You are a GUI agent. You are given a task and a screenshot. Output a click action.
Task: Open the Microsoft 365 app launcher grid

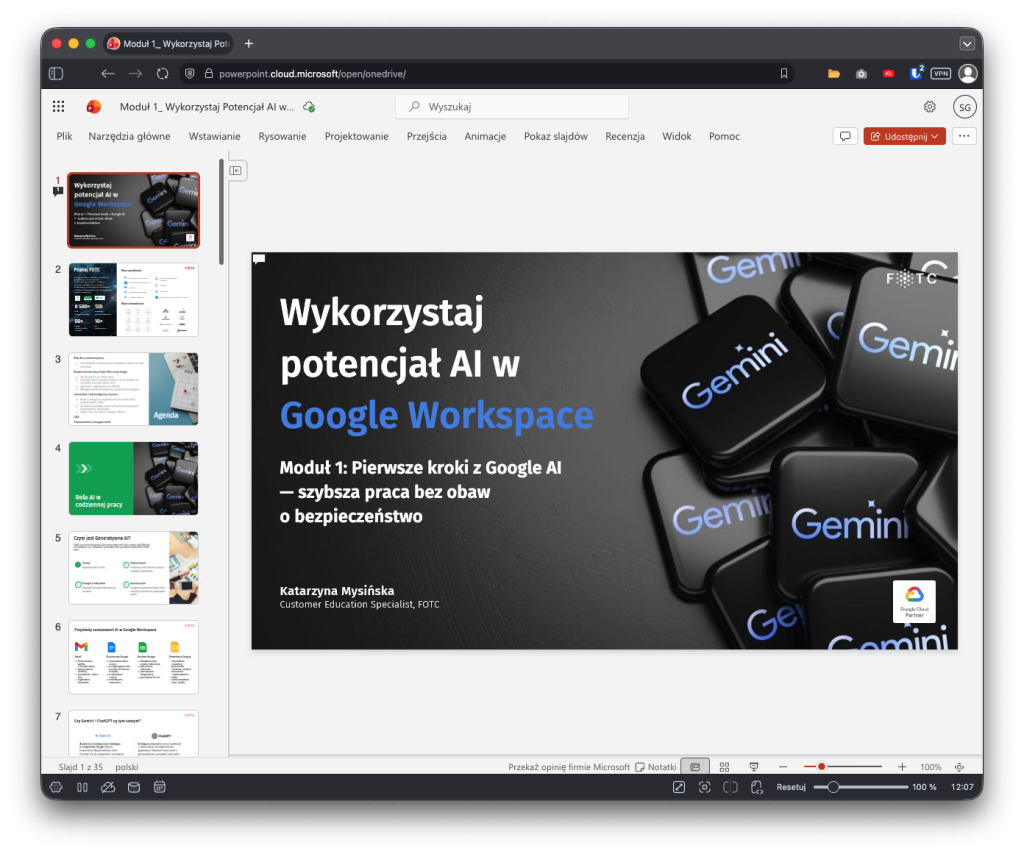[x=58, y=106]
